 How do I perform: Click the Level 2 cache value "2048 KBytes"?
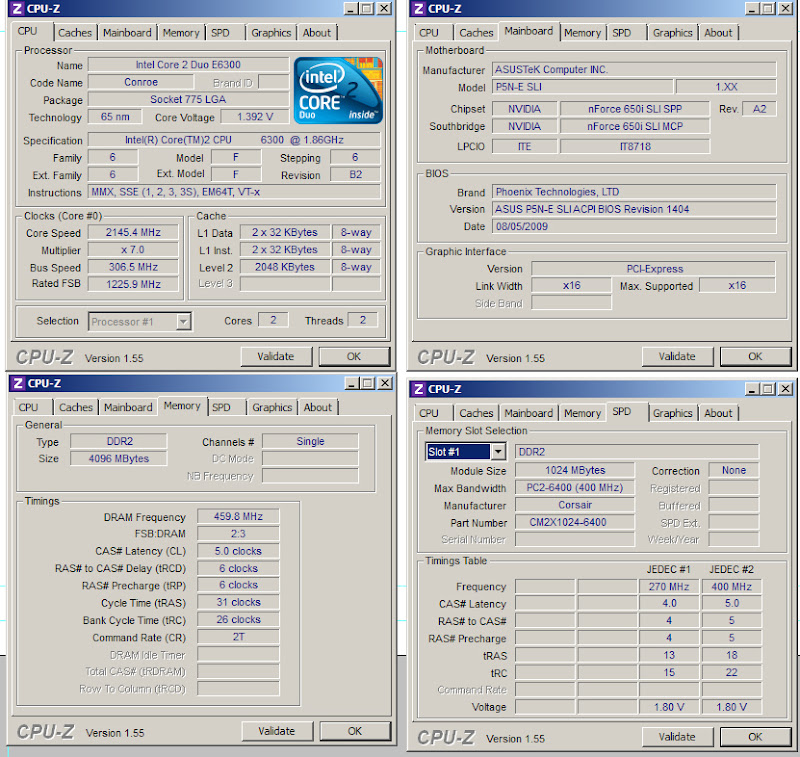[x=285, y=267]
